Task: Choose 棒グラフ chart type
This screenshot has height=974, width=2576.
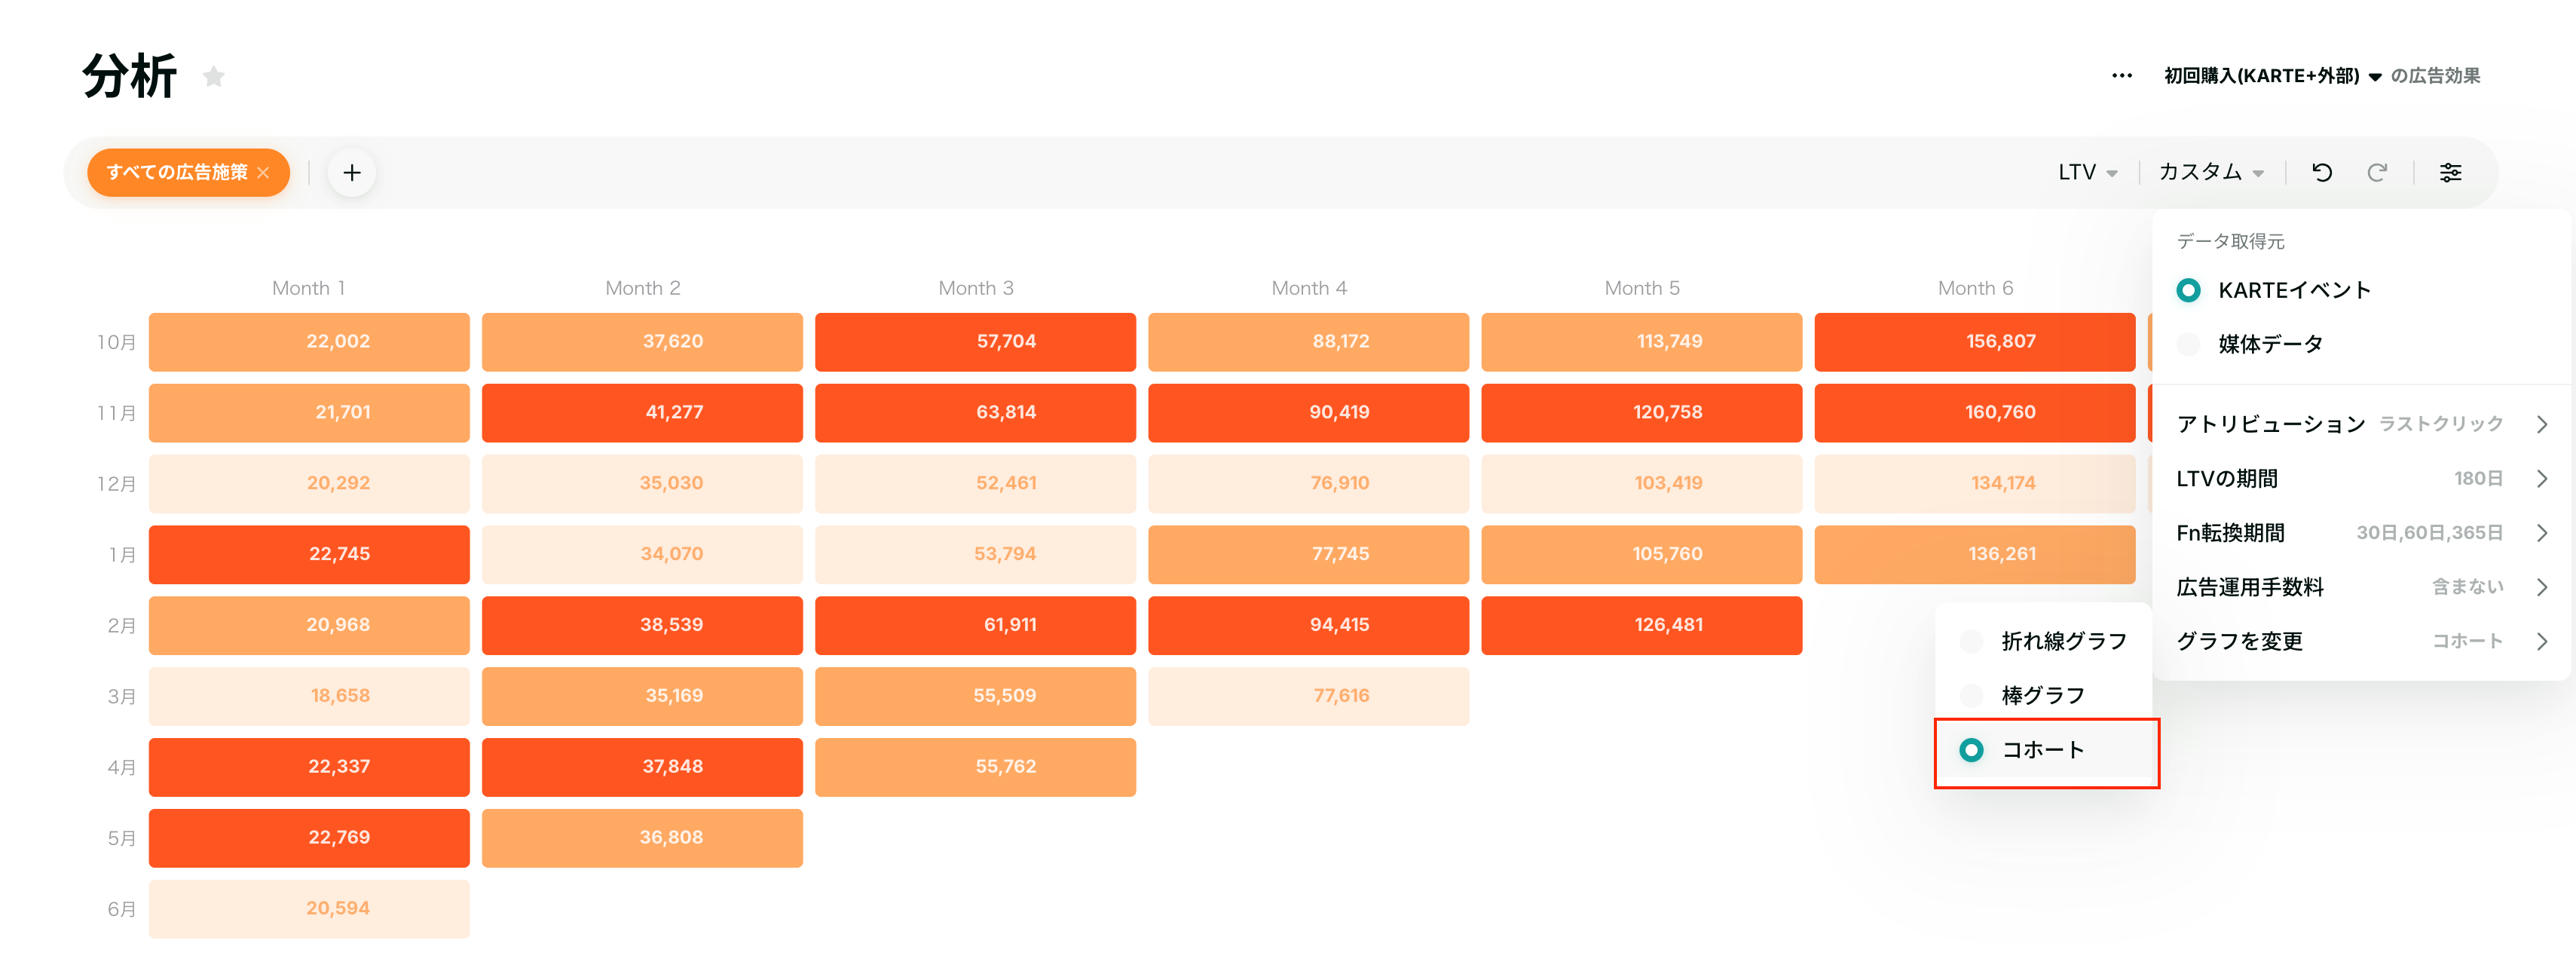Action: [2023, 695]
